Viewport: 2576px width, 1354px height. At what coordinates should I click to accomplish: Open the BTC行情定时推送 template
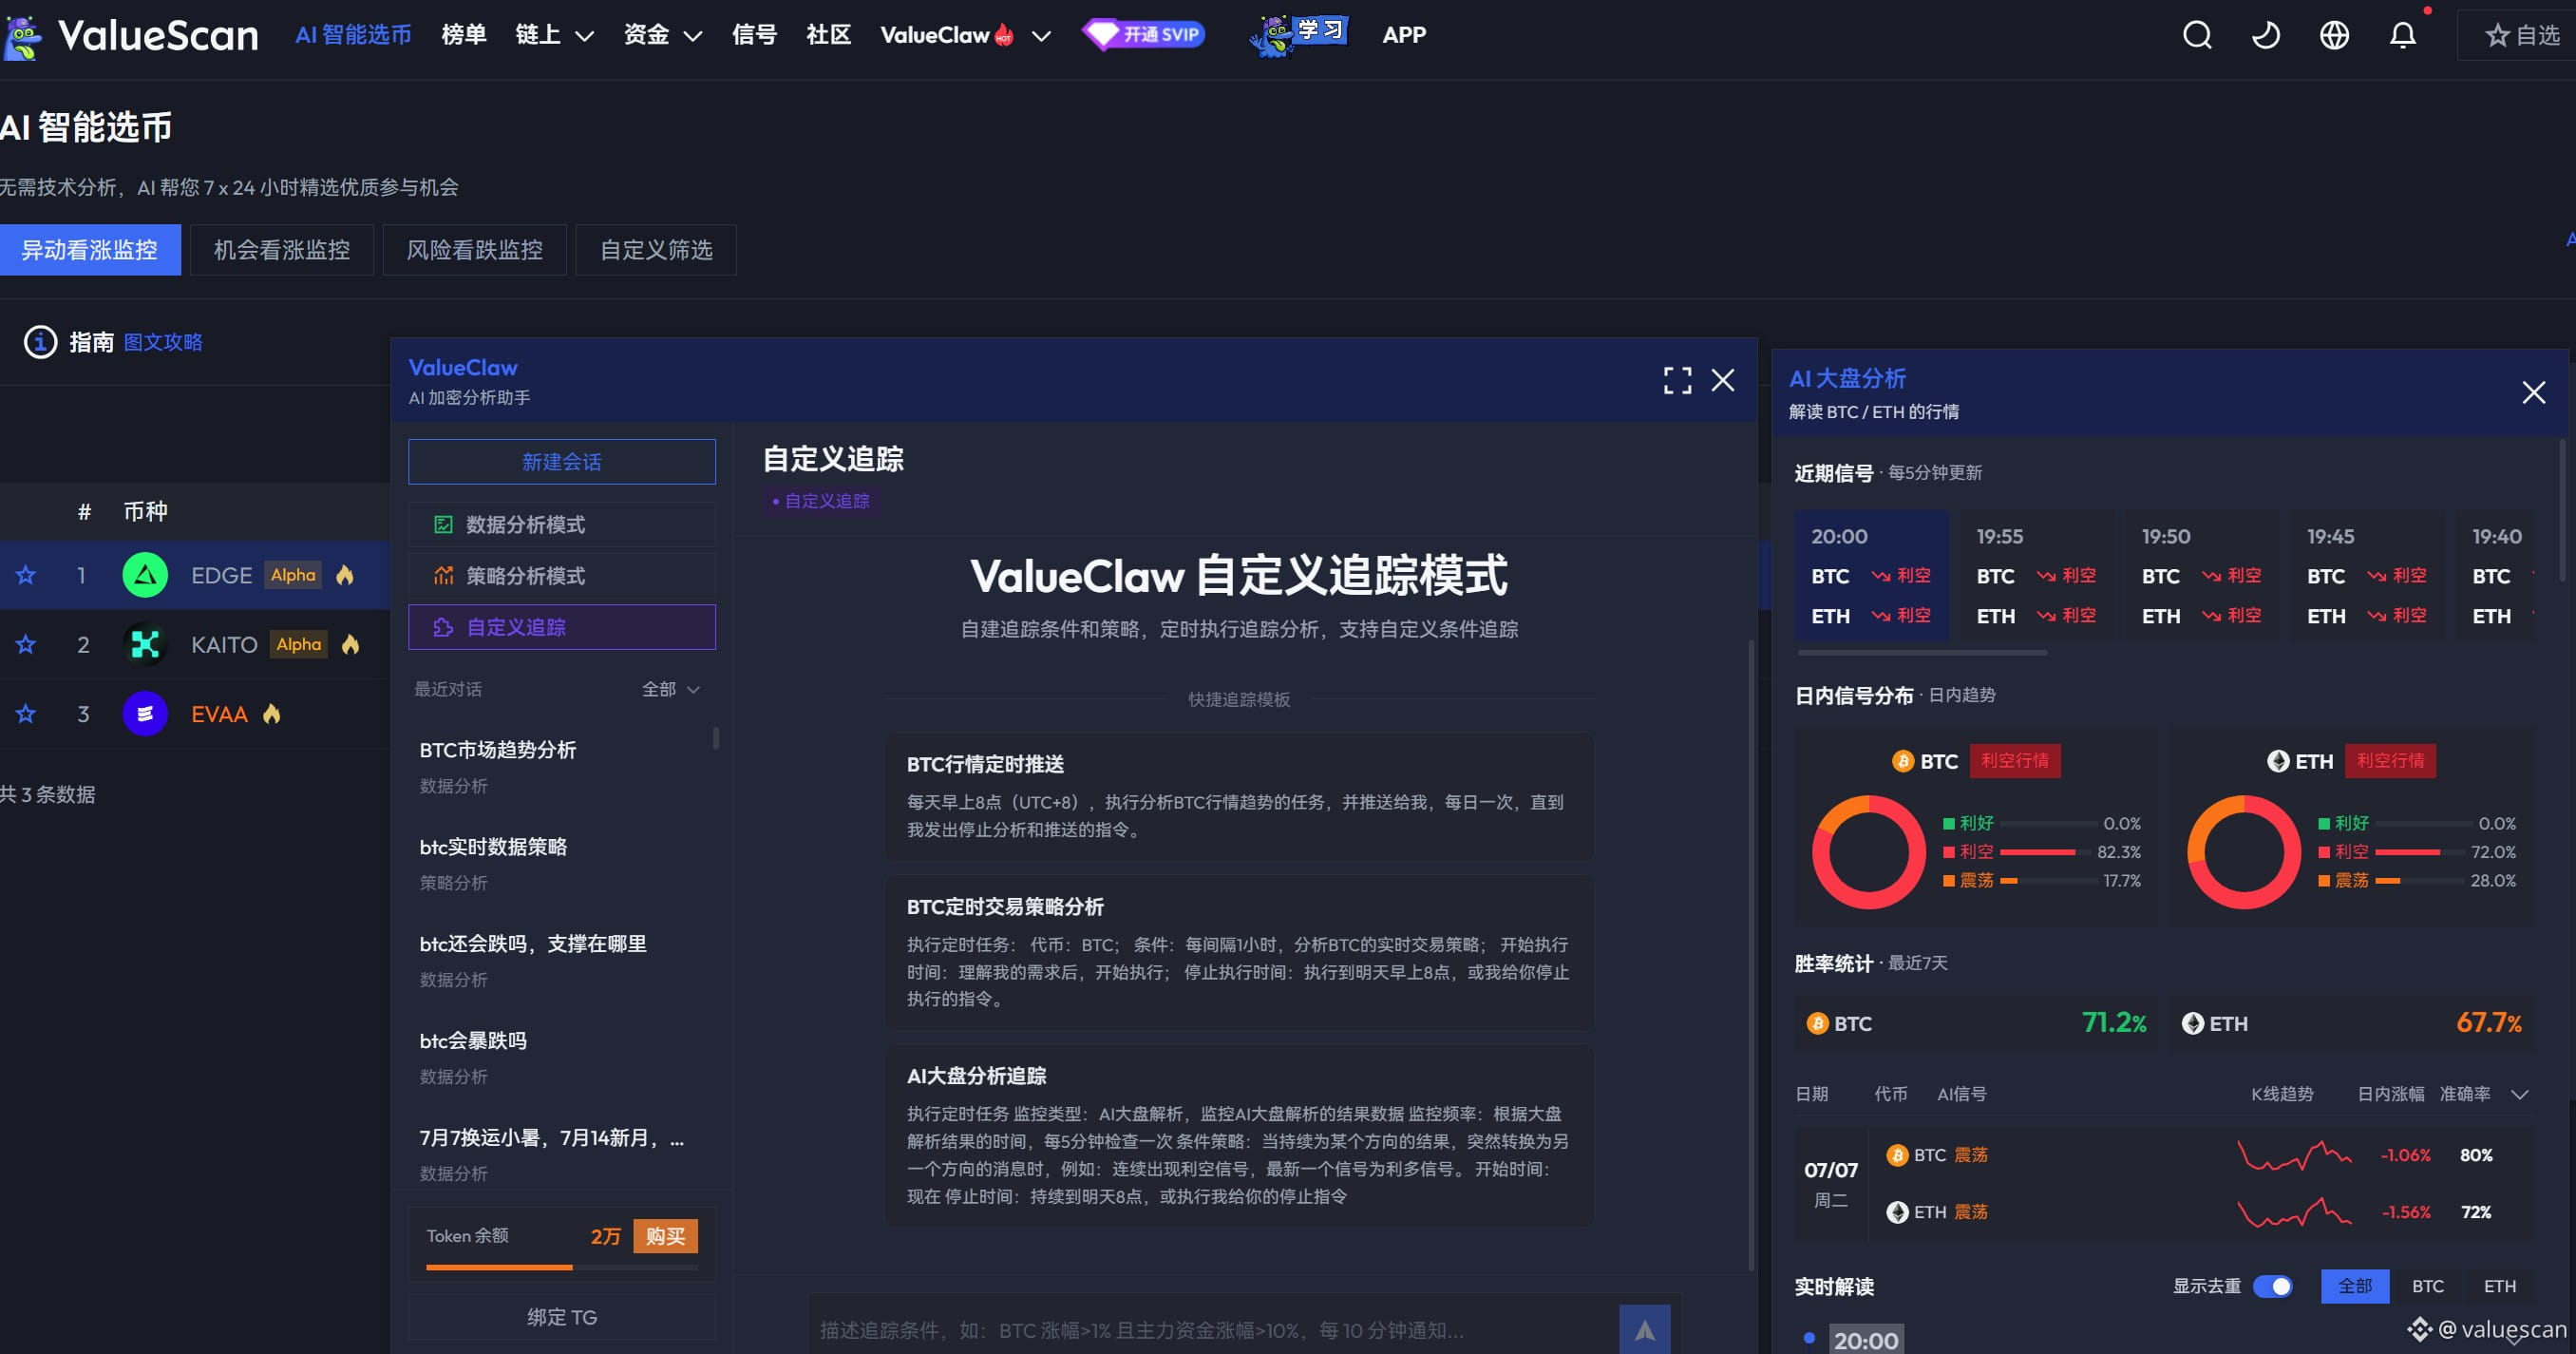[1239, 797]
